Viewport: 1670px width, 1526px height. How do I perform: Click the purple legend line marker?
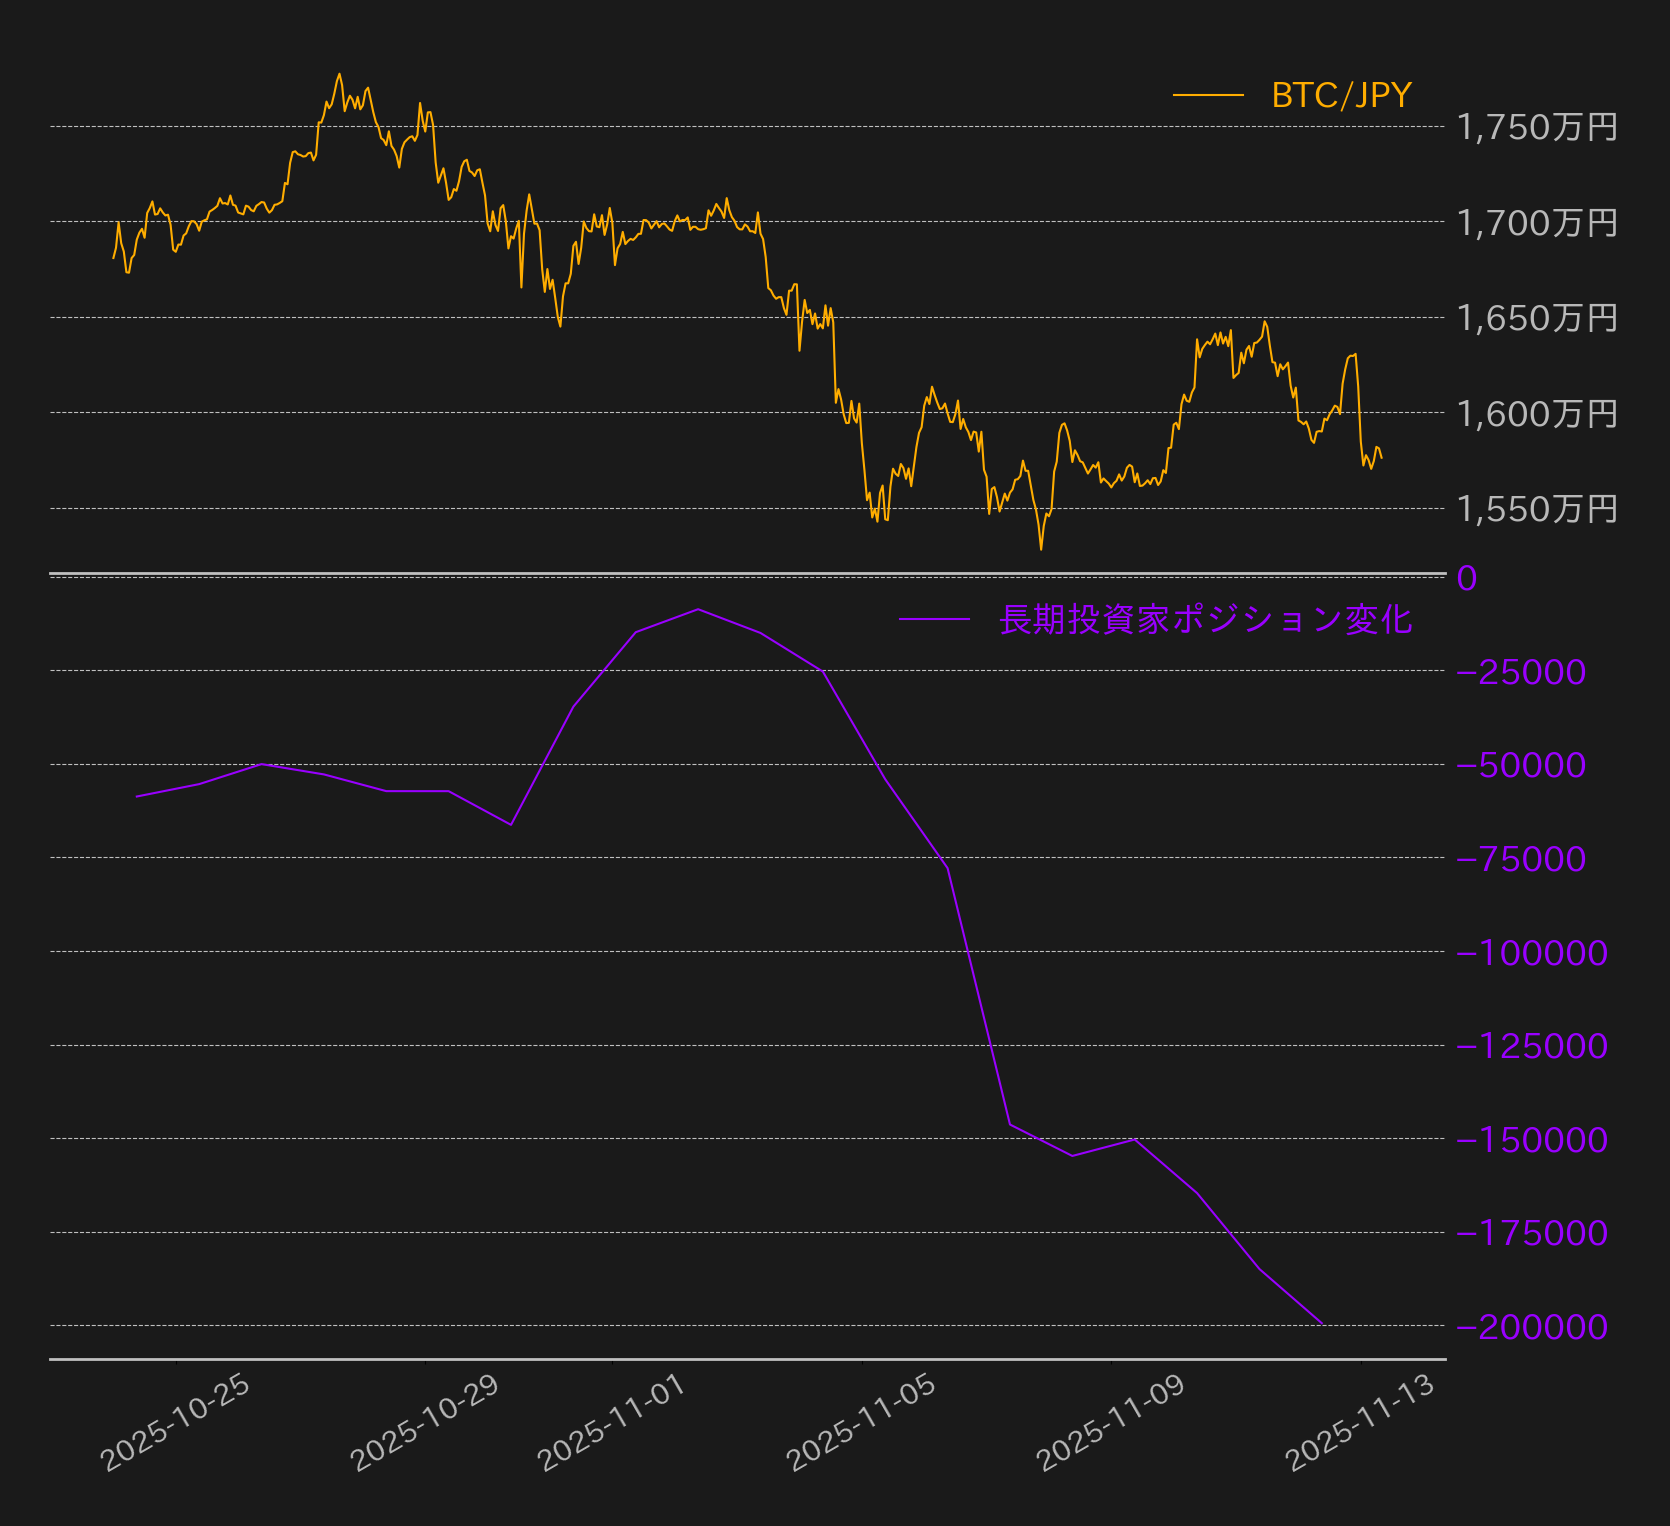pyautogui.click(x=938, y=618)
